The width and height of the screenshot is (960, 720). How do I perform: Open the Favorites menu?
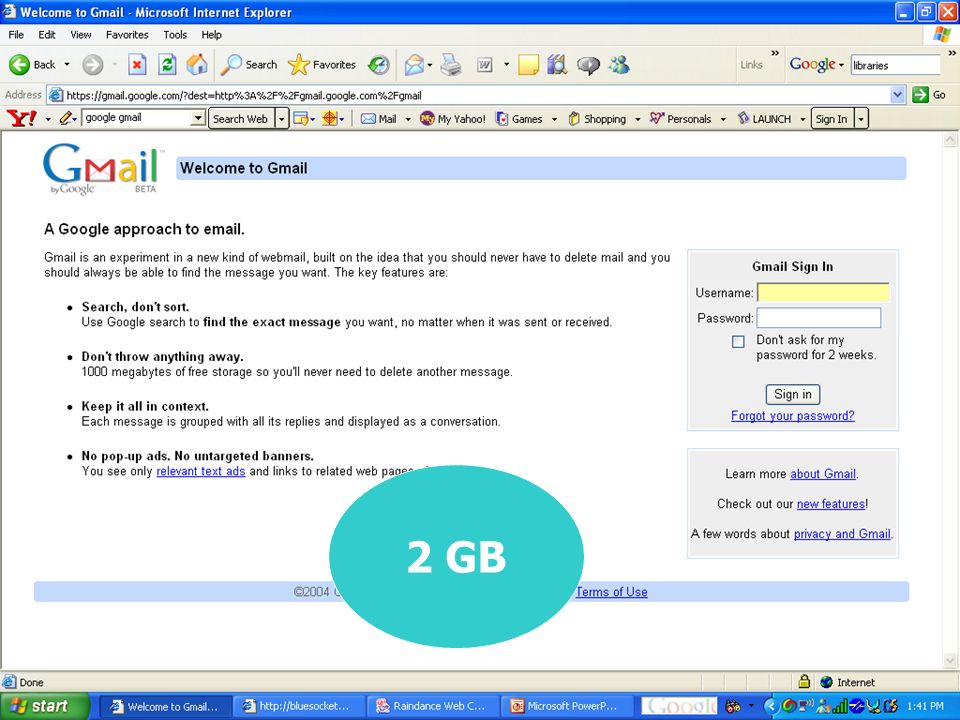tap(127, 35)
